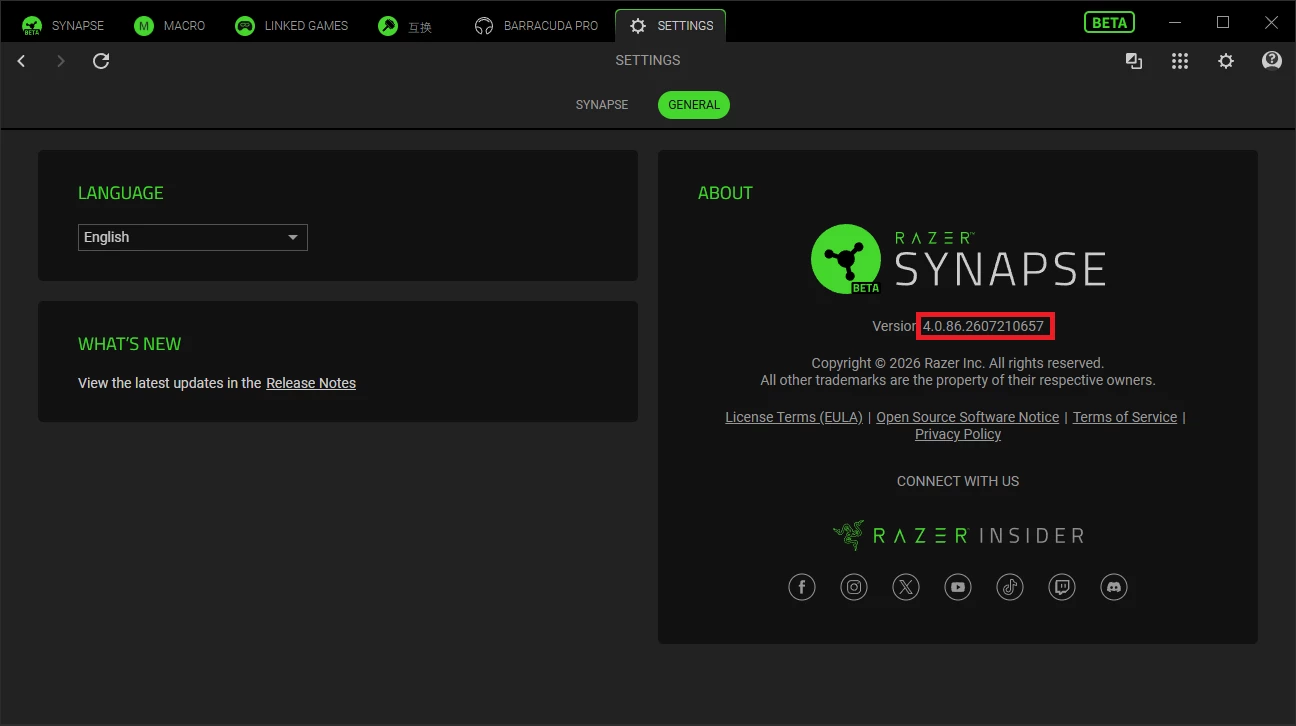Select the SETTINGS tab
The width and height of the screenshot is (1296, 726).
pos(670,26)
